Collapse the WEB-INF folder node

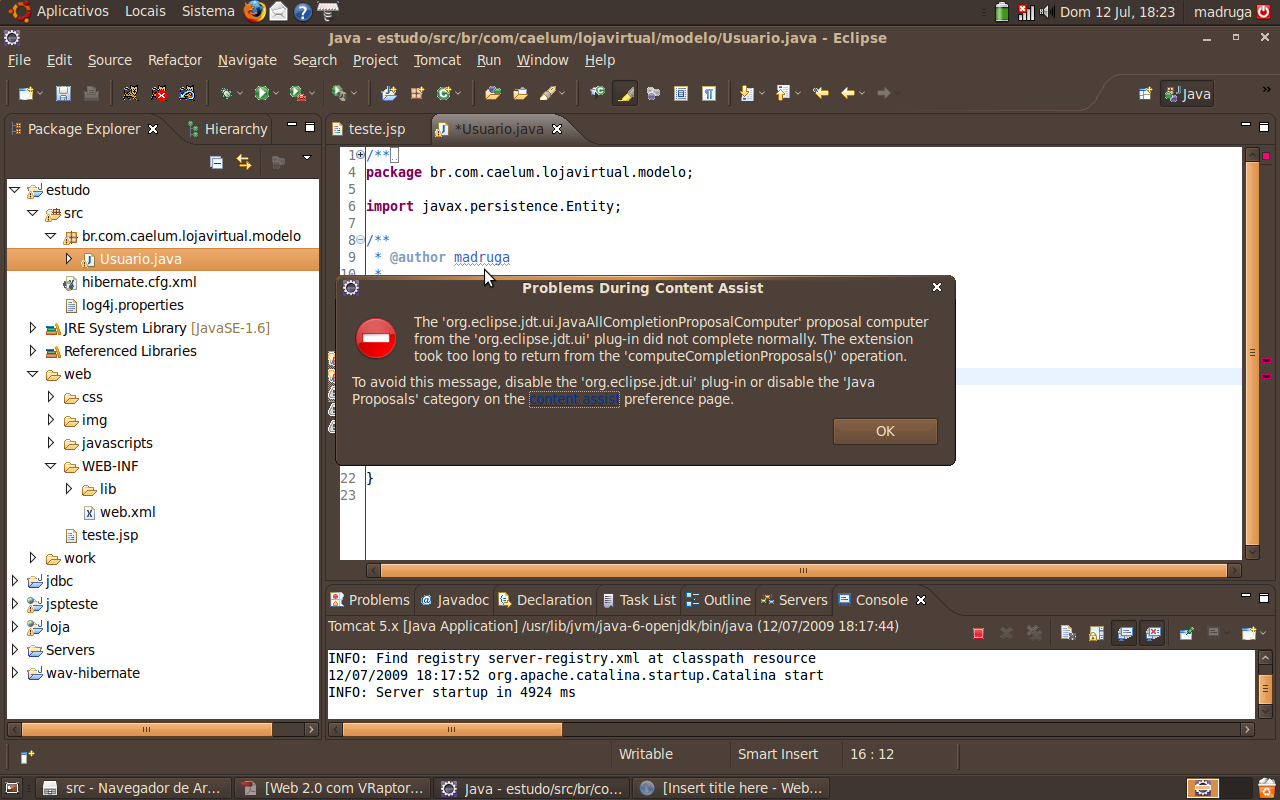point(51,466)
